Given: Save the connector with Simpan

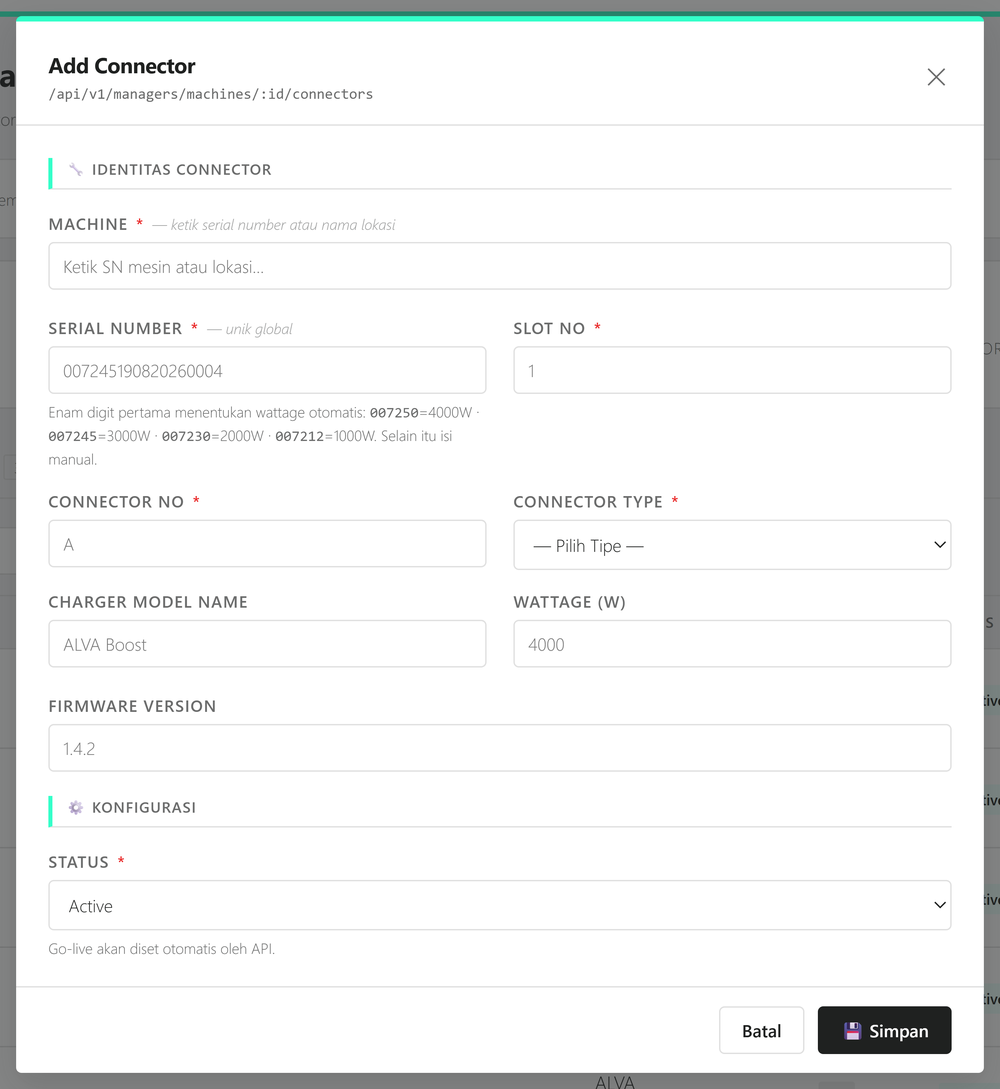Looking at the screenshot, I should (x=884, y=1030).
